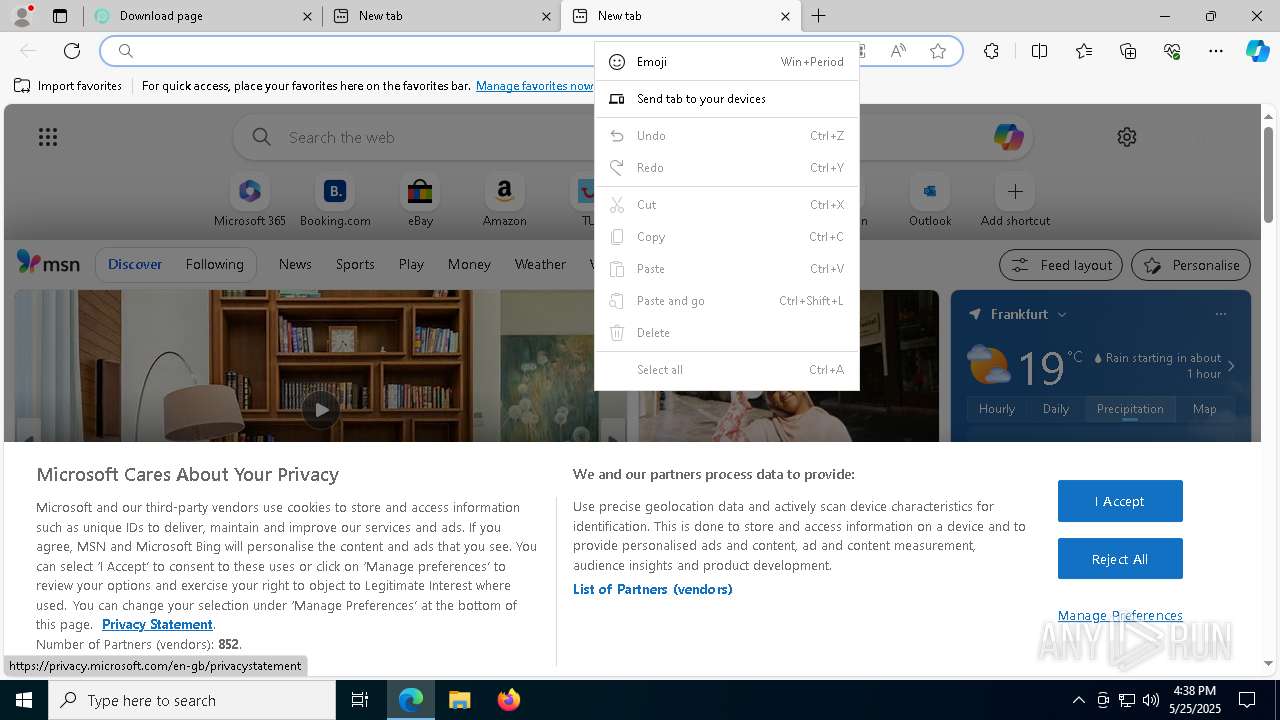Image resolution: width=1280 pixels, height=720 pixels.
Task: Choose Paste and go menu entry
Action: (727, 301)
